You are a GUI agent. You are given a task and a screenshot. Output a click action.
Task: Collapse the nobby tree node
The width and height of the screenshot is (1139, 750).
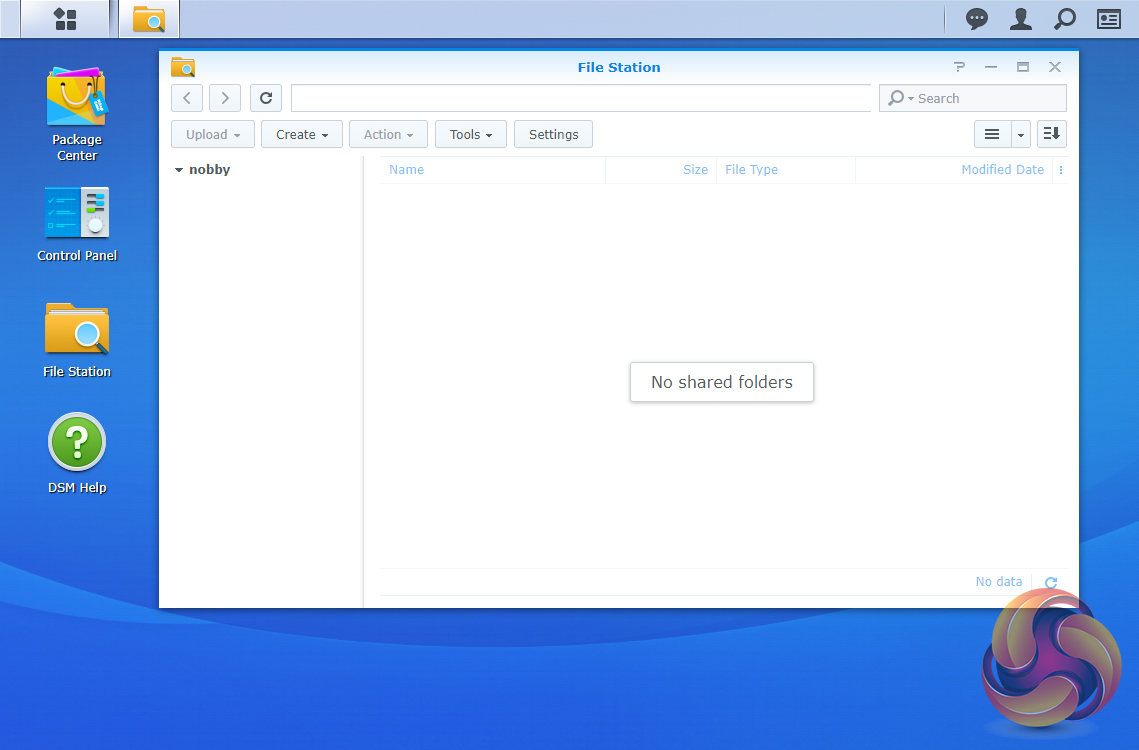(179, 170)
